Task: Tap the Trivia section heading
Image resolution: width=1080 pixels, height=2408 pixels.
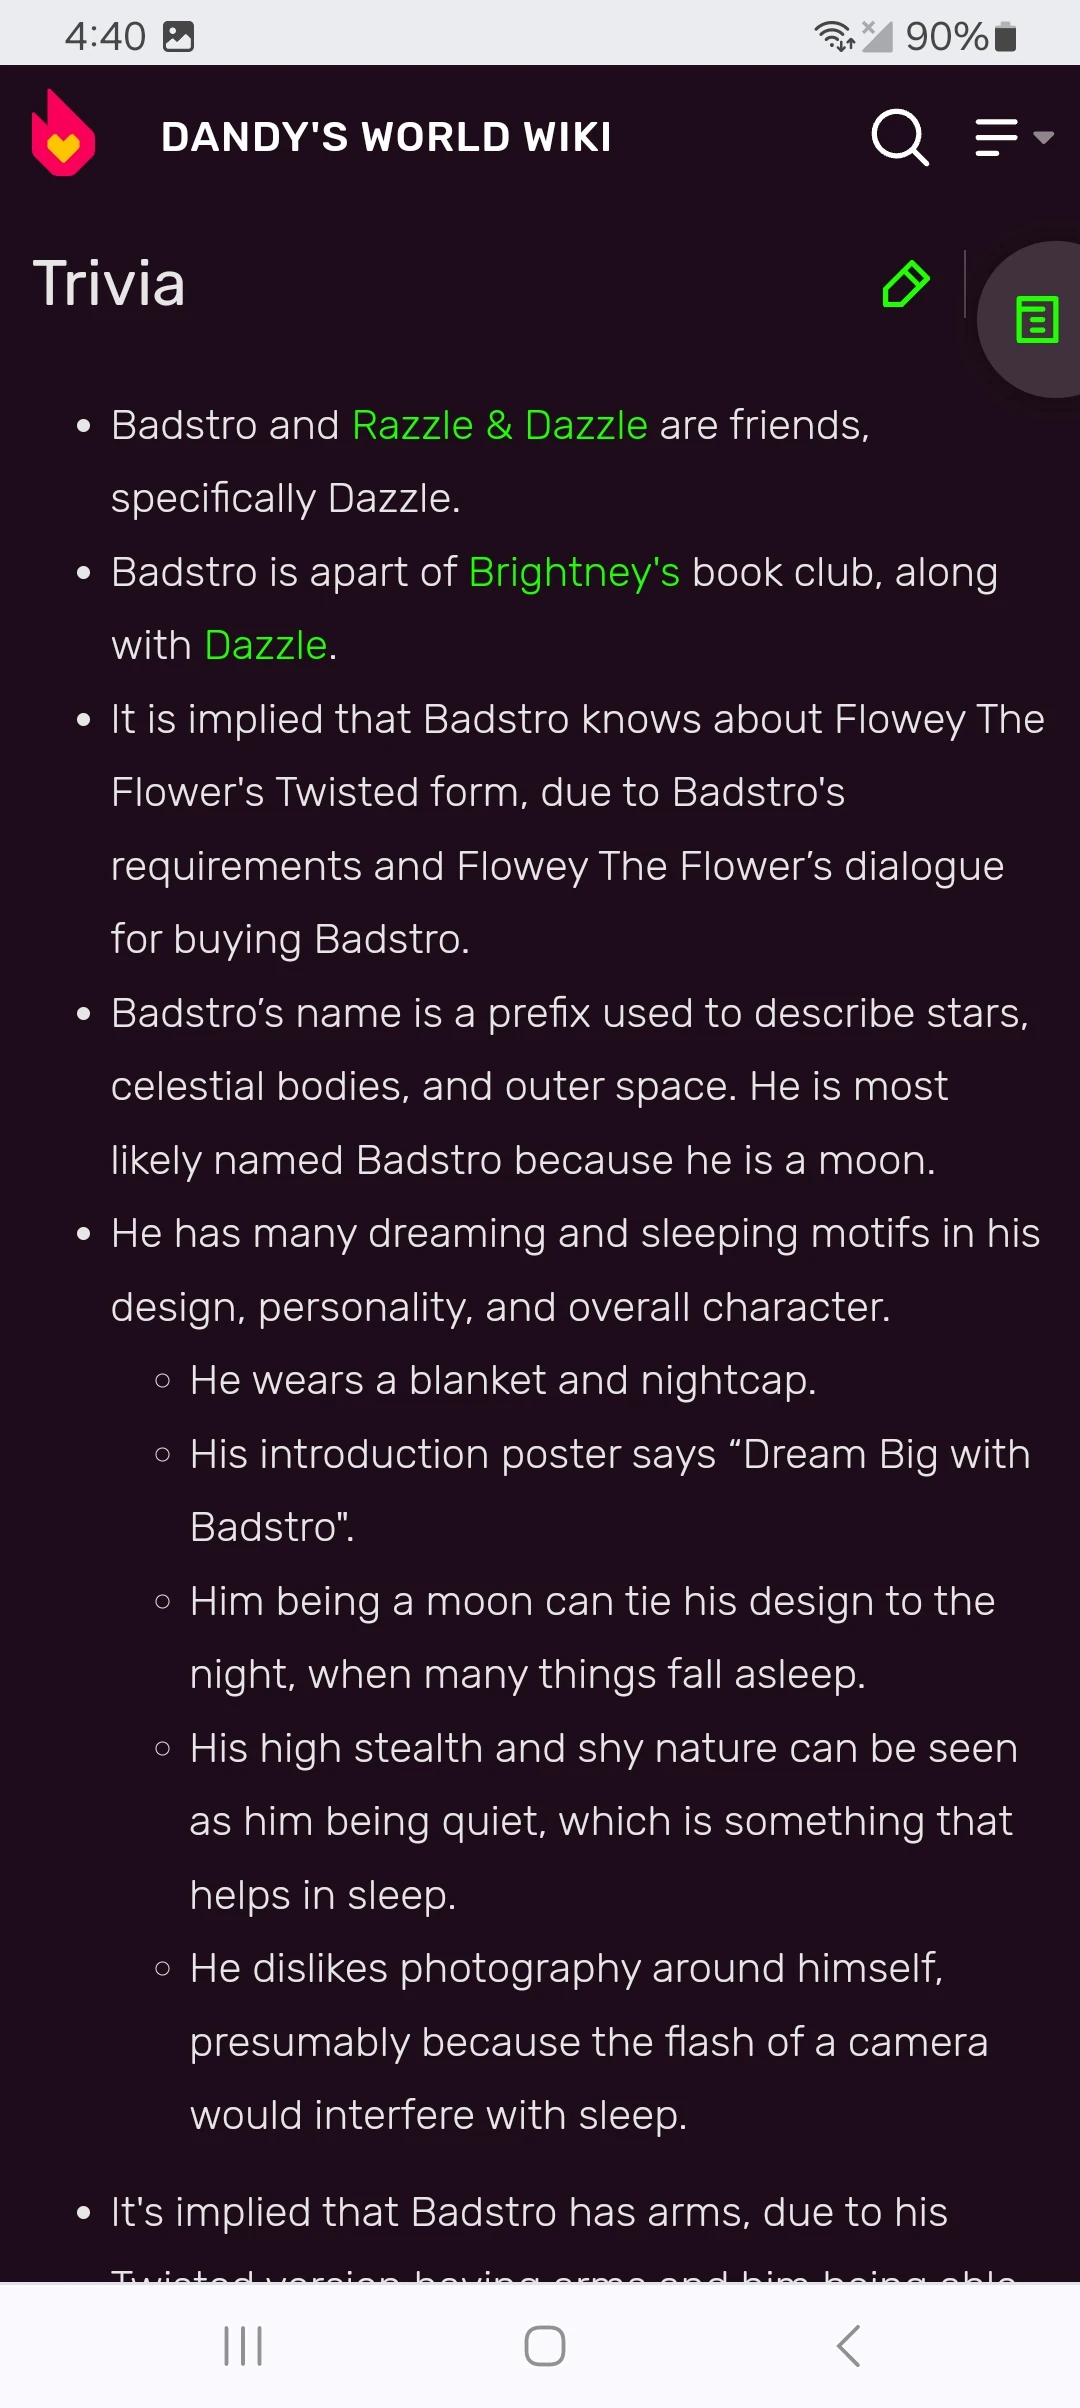Action: pos(109,283)
